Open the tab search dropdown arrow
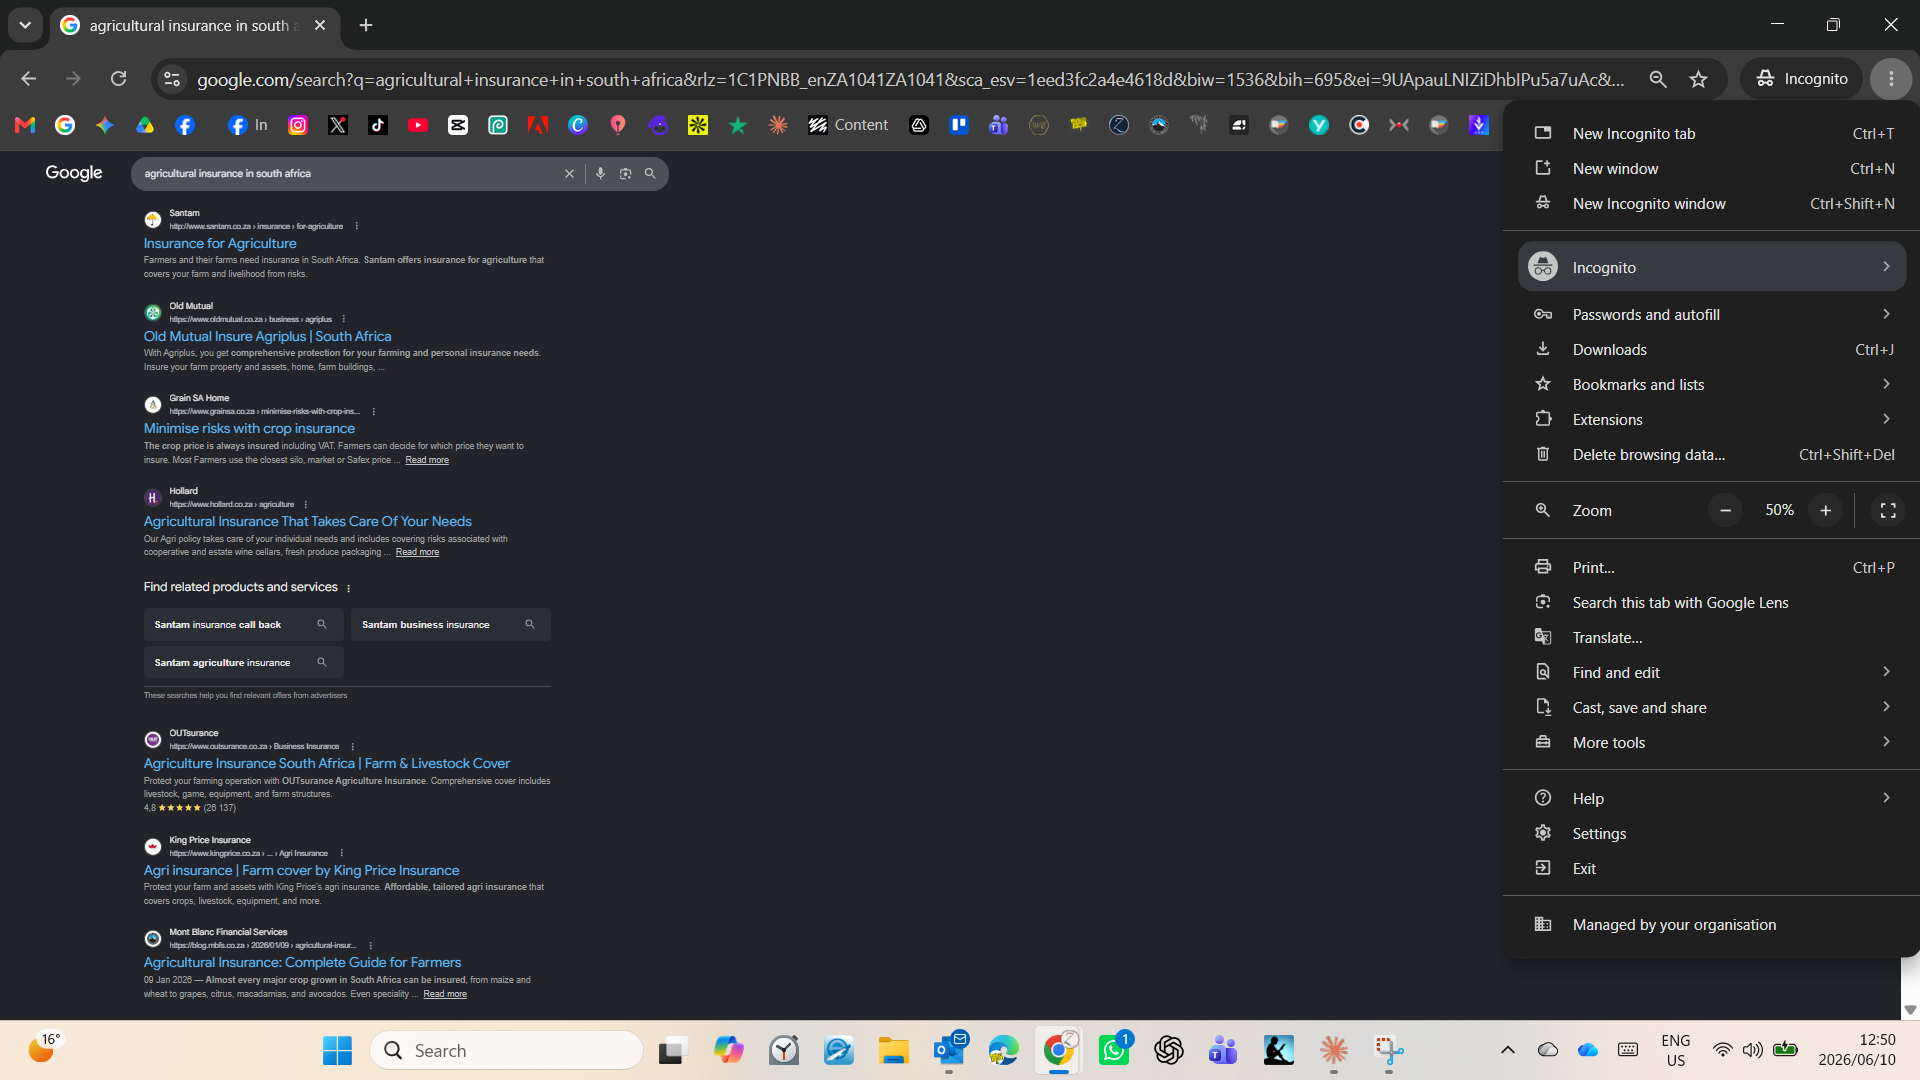Image resolution: width=1920 pixels, height=1080 pixels. coord(25,25)
